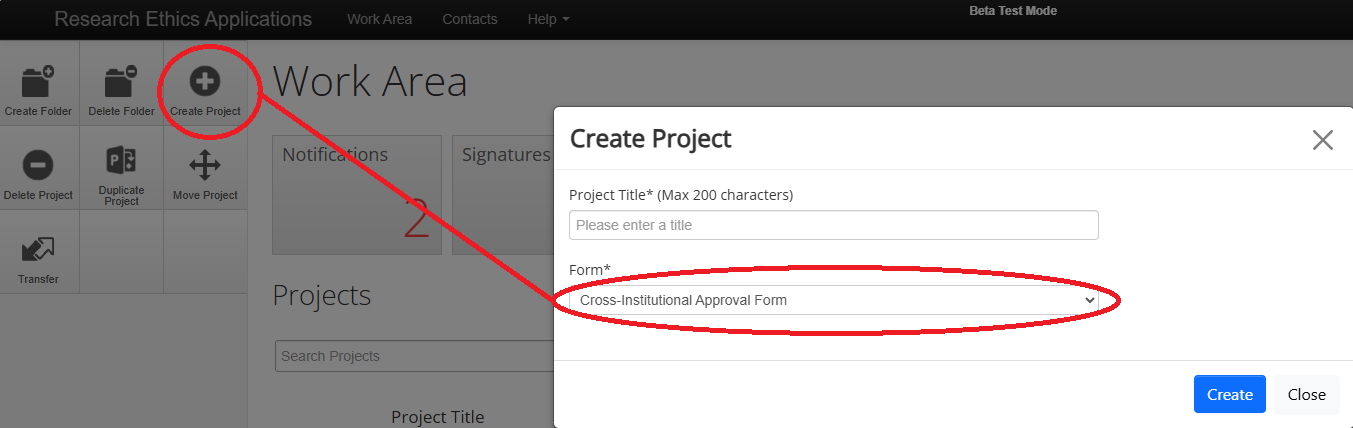Dismiss Create Project dialog with X

pyautogui.click(x=1322, y=140)
